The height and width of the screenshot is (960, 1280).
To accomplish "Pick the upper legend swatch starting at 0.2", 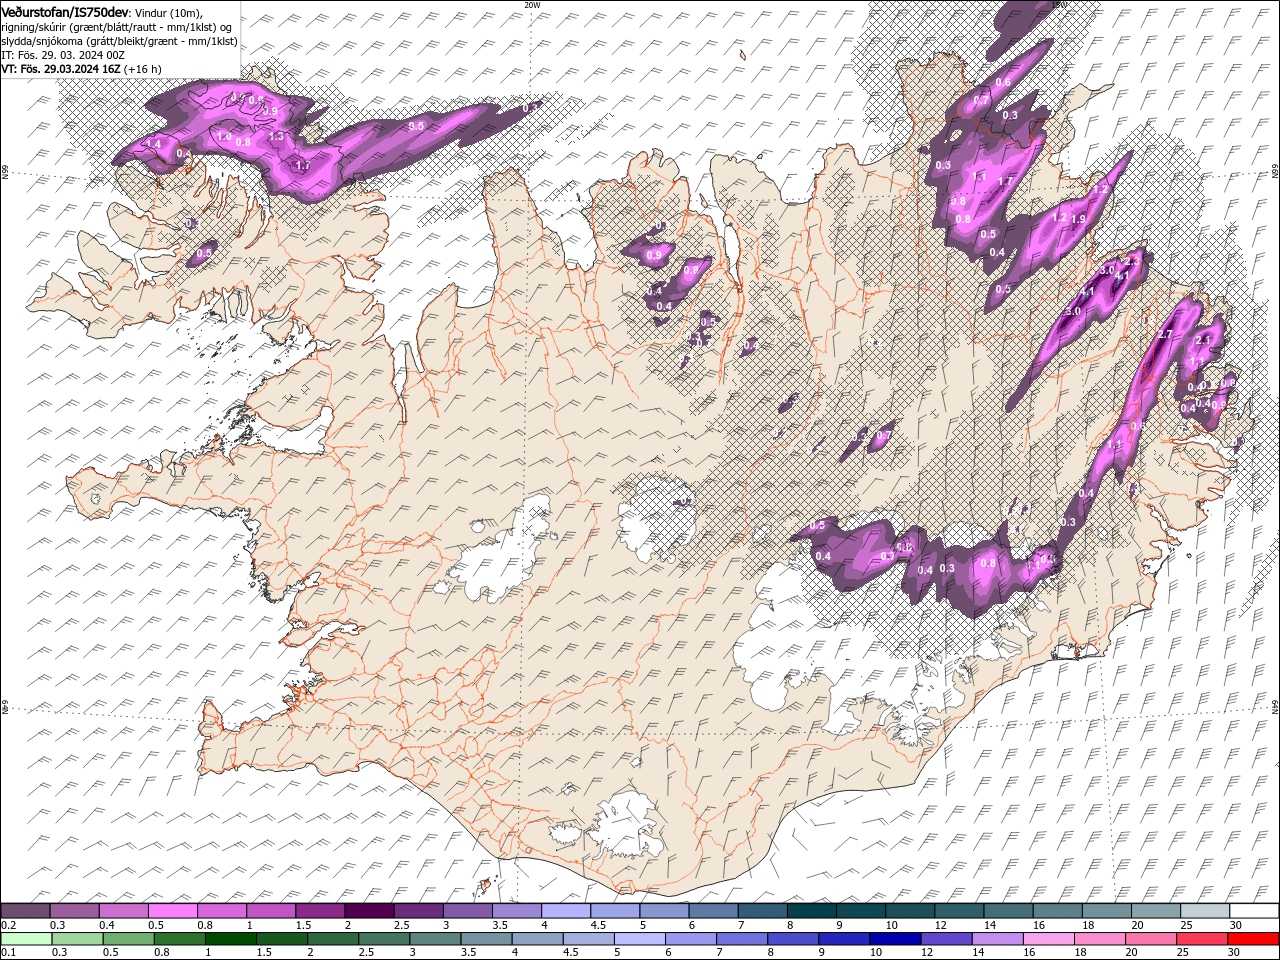I will tap(25, 911).
